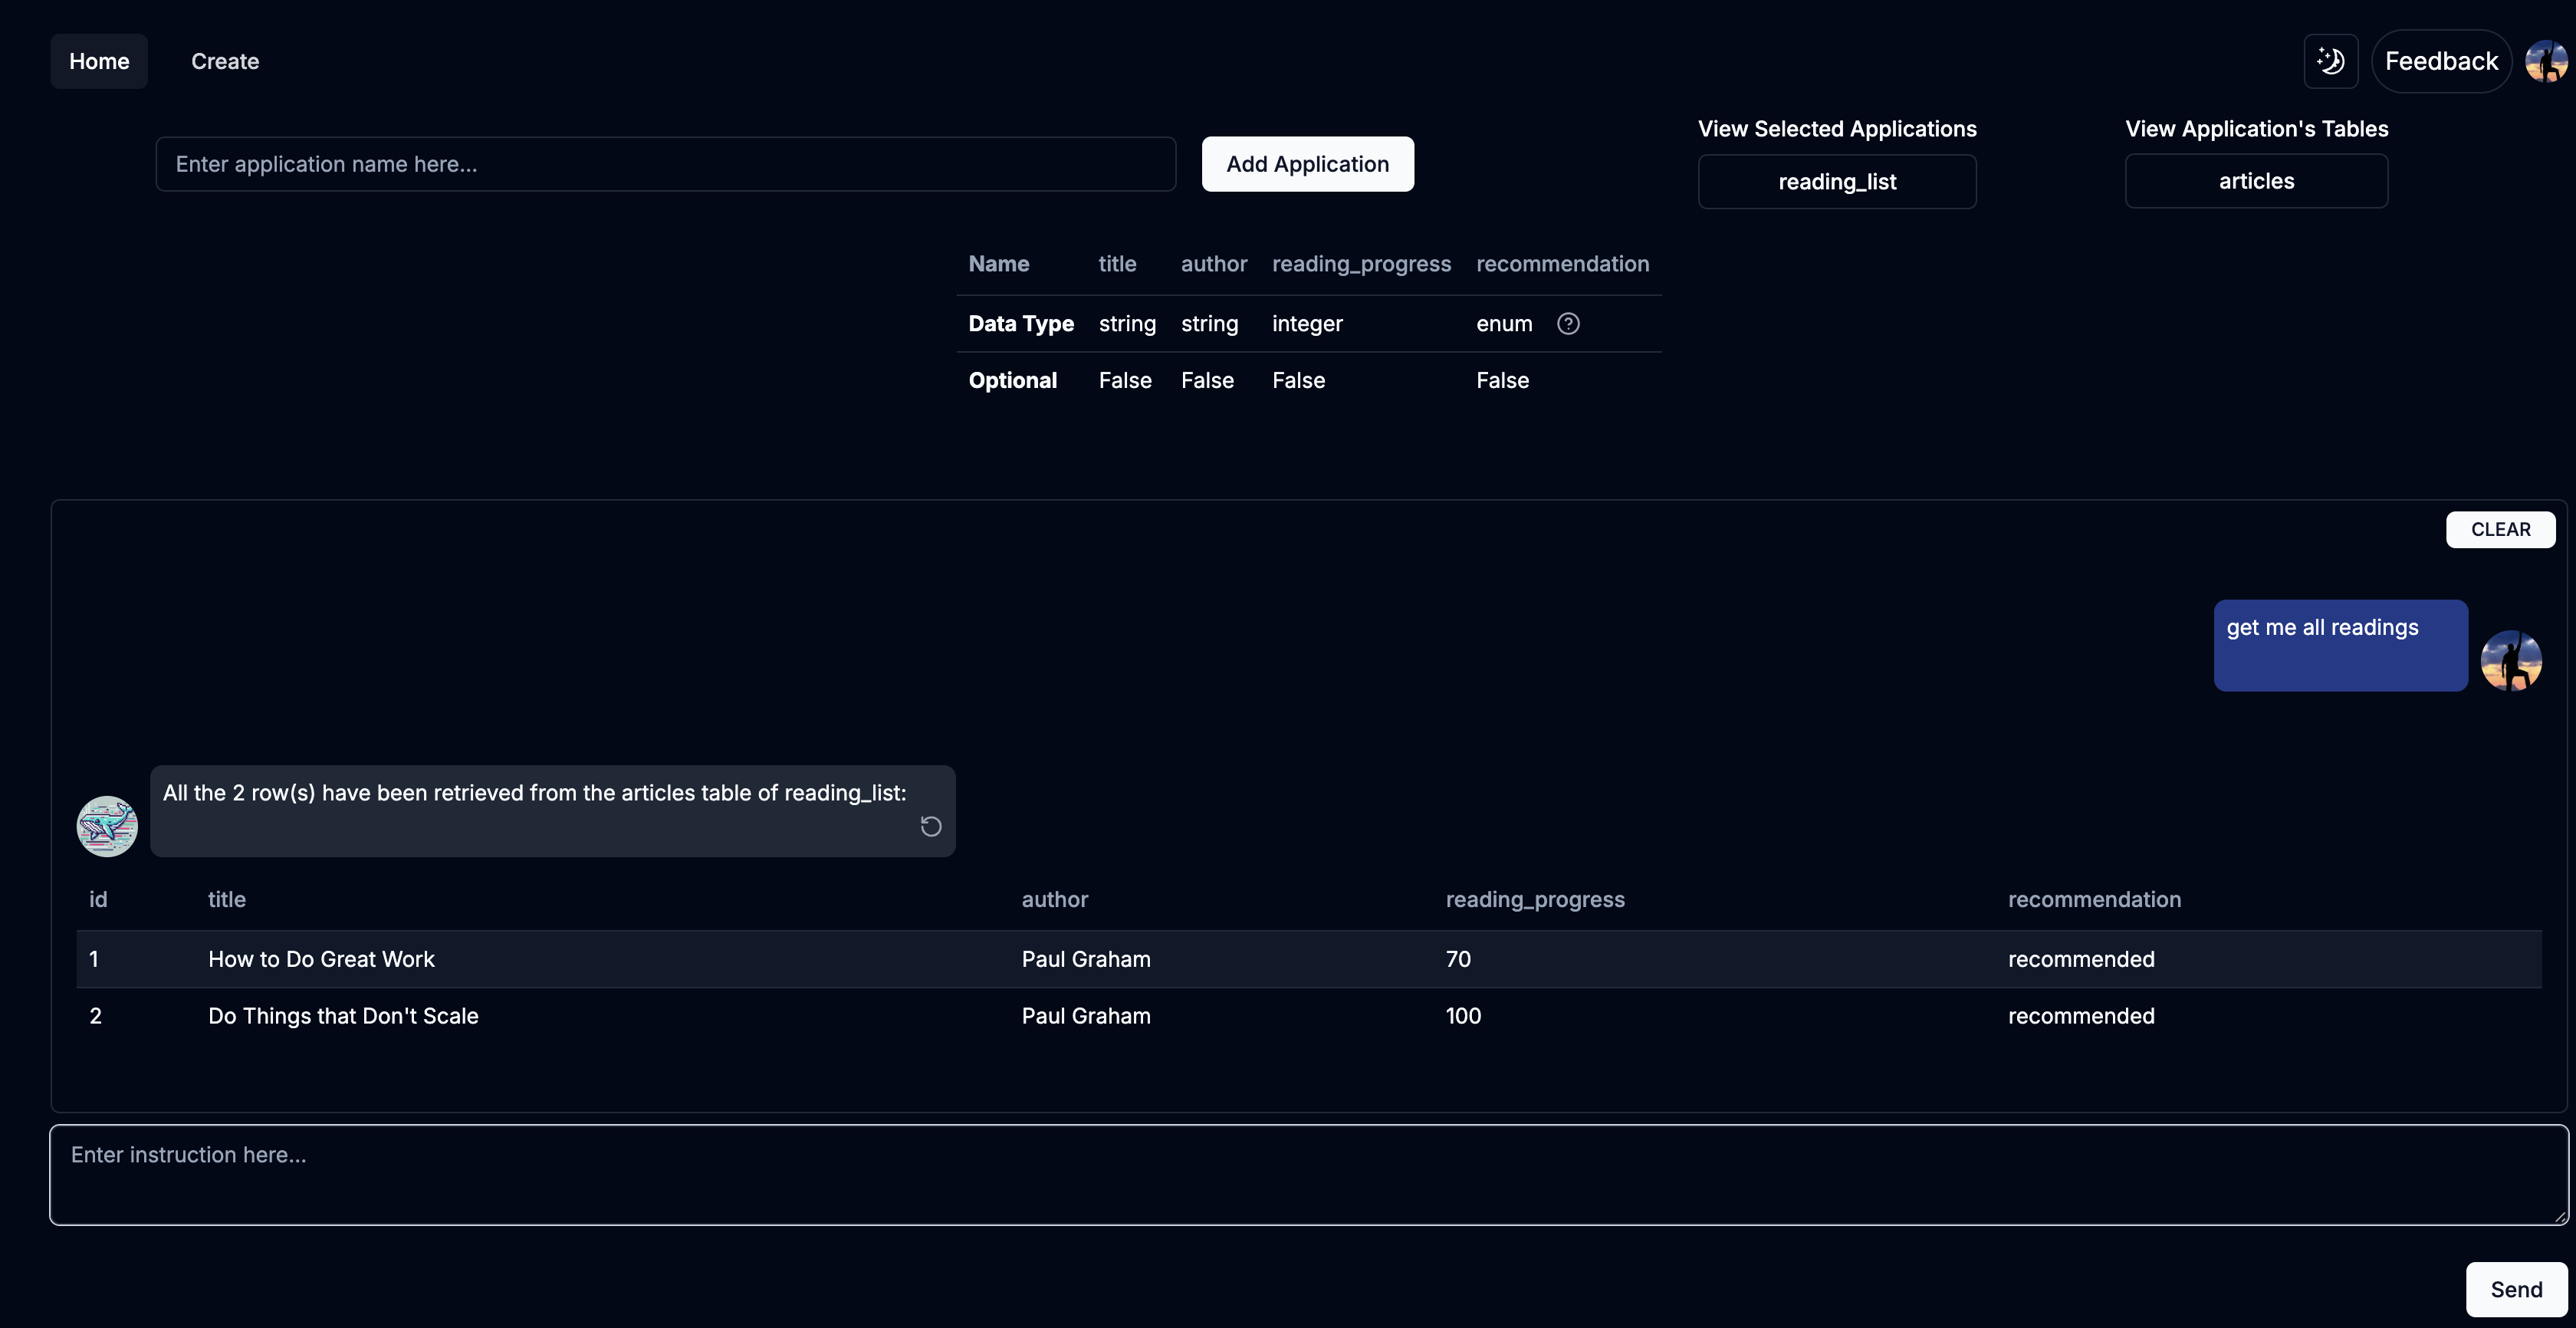
Task: Open the user profile avatar in navbar
Action: click(2546, 61)
